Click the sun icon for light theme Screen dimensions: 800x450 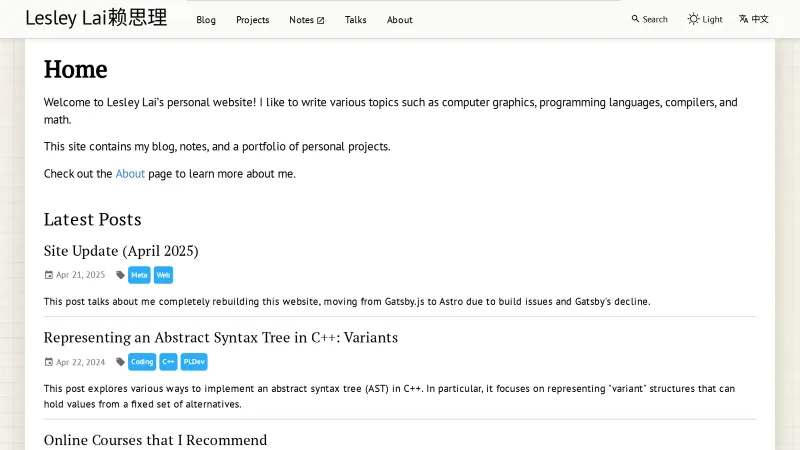[693, 19]
